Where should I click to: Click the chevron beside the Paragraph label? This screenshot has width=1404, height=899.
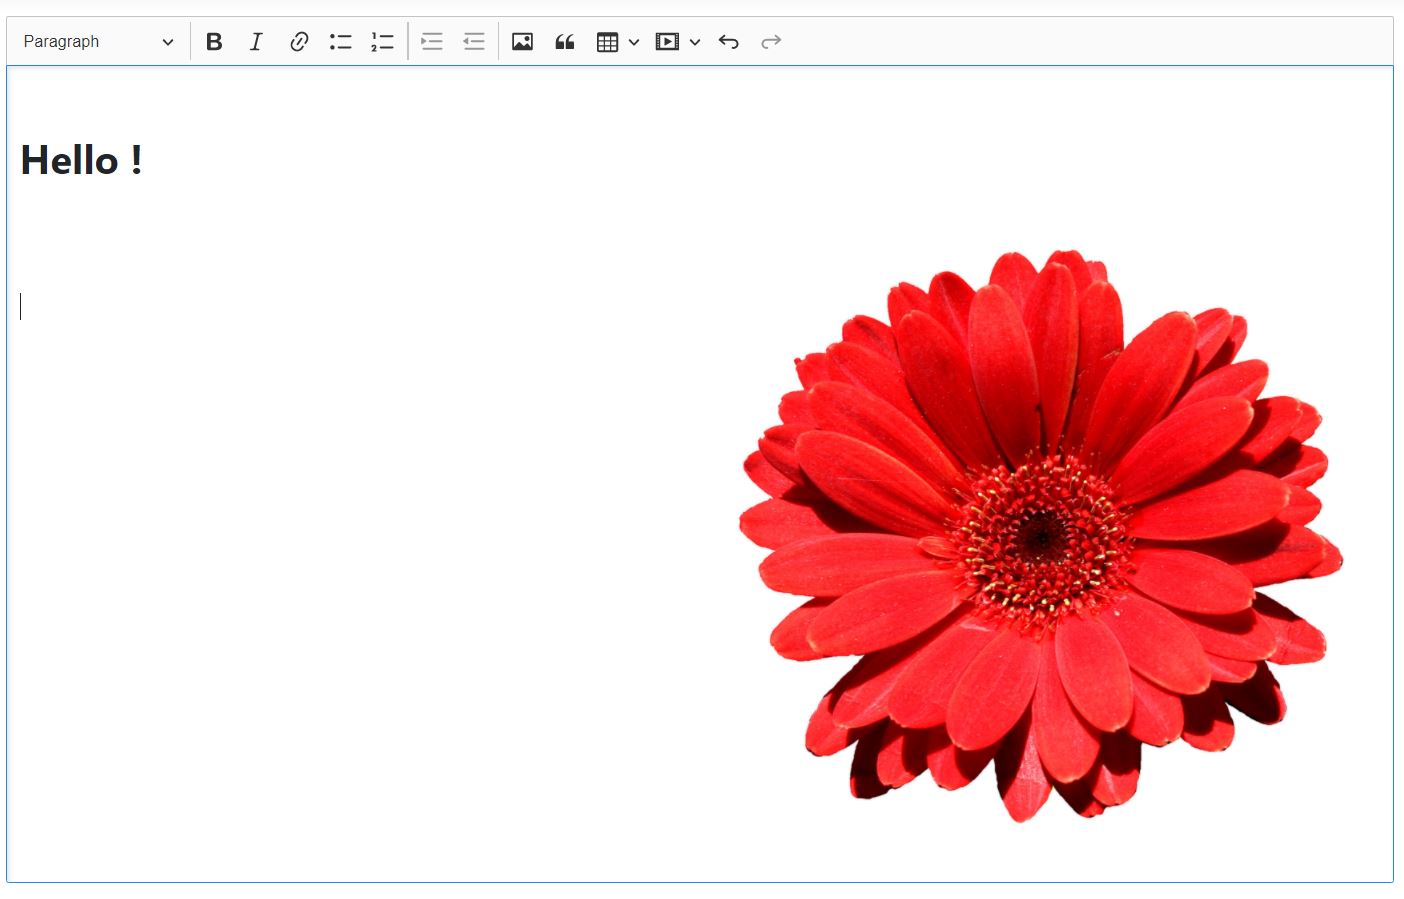(167, 42)
